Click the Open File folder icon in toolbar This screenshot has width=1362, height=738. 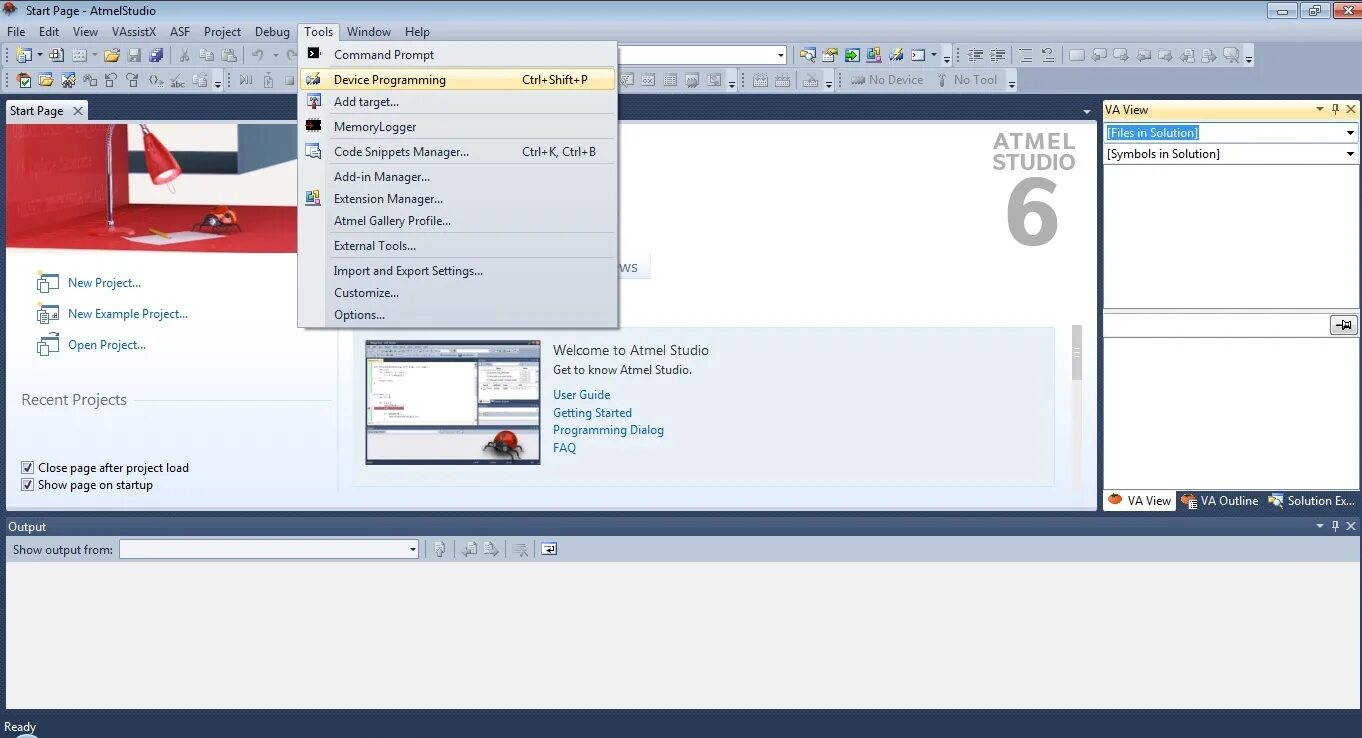[113, 55]
